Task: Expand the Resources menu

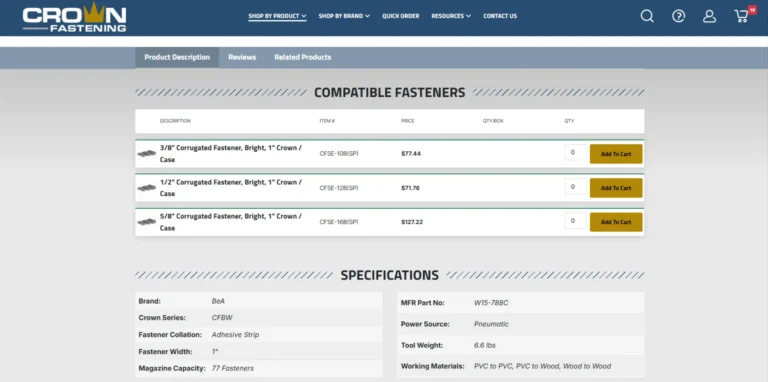Action: tap(451, 16)
